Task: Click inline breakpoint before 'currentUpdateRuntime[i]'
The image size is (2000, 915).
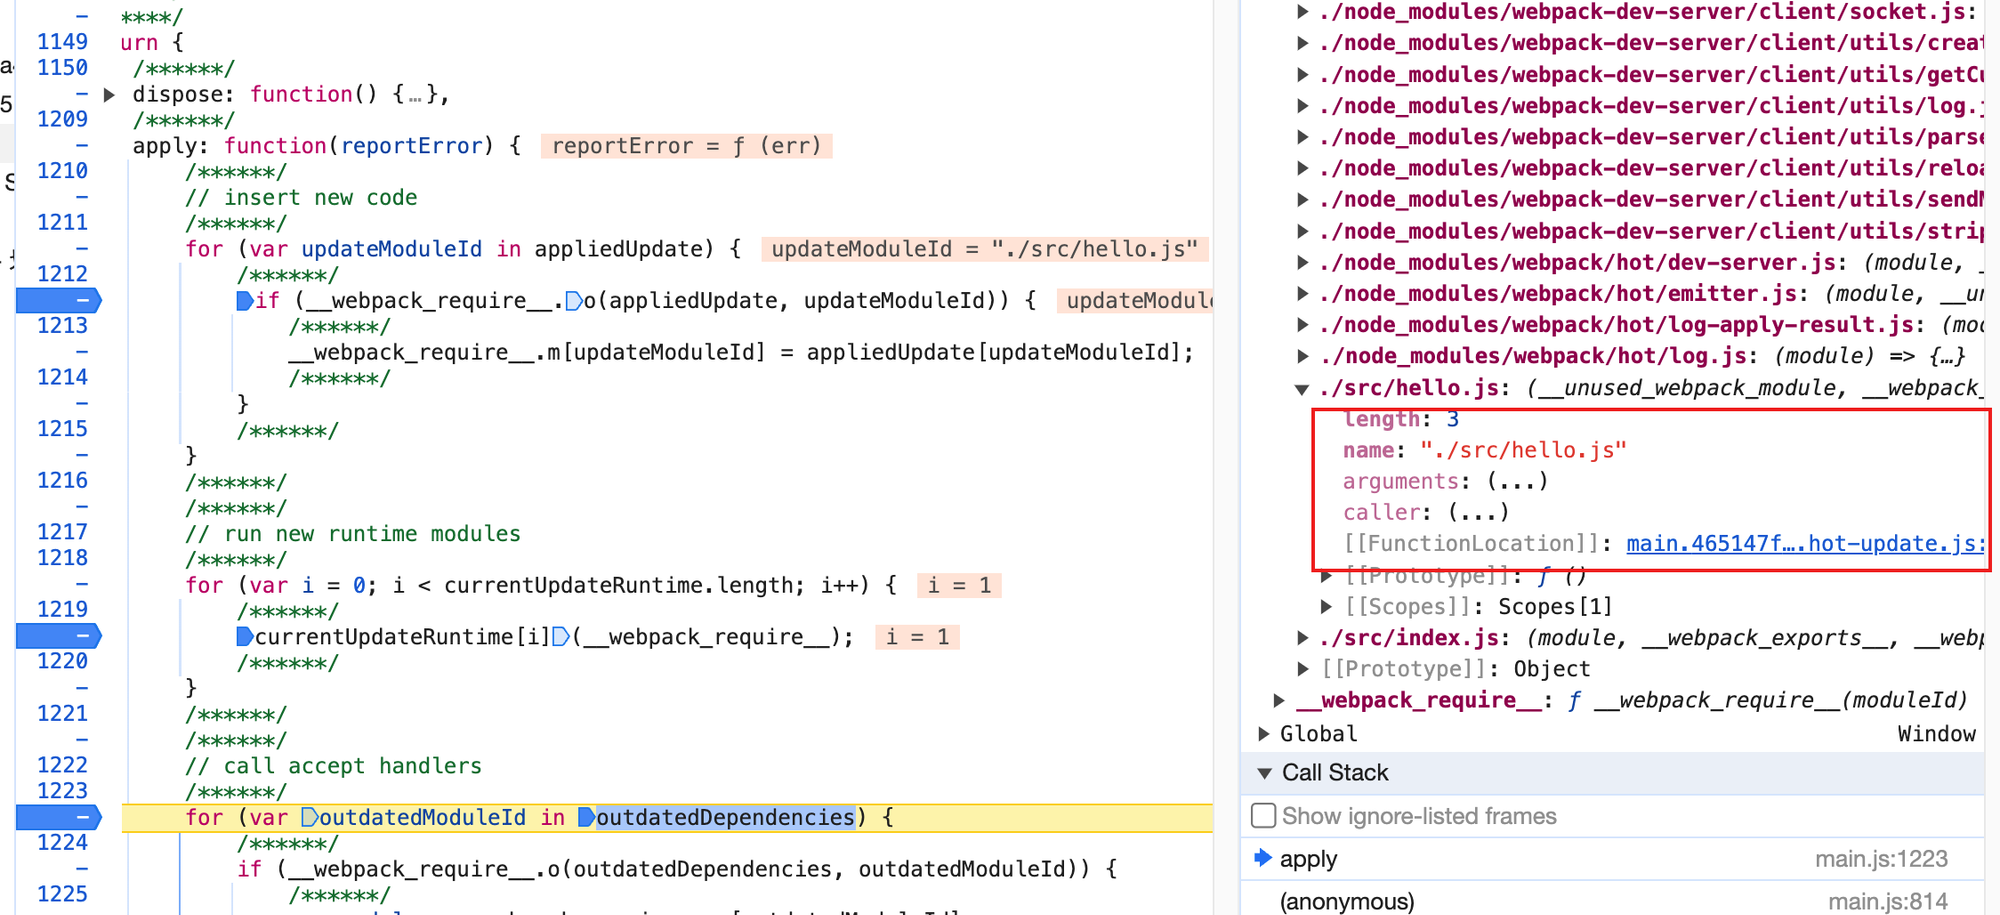Action: click(244, 637)
